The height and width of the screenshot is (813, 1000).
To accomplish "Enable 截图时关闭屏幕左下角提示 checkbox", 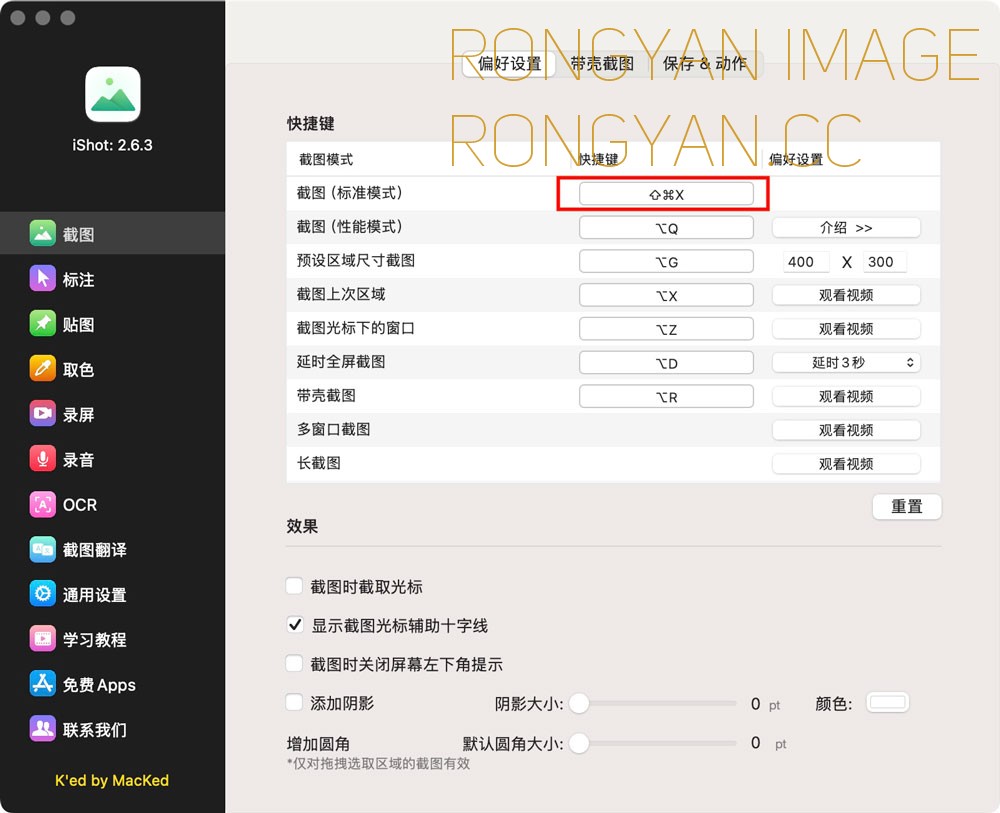I will point(294,664).
